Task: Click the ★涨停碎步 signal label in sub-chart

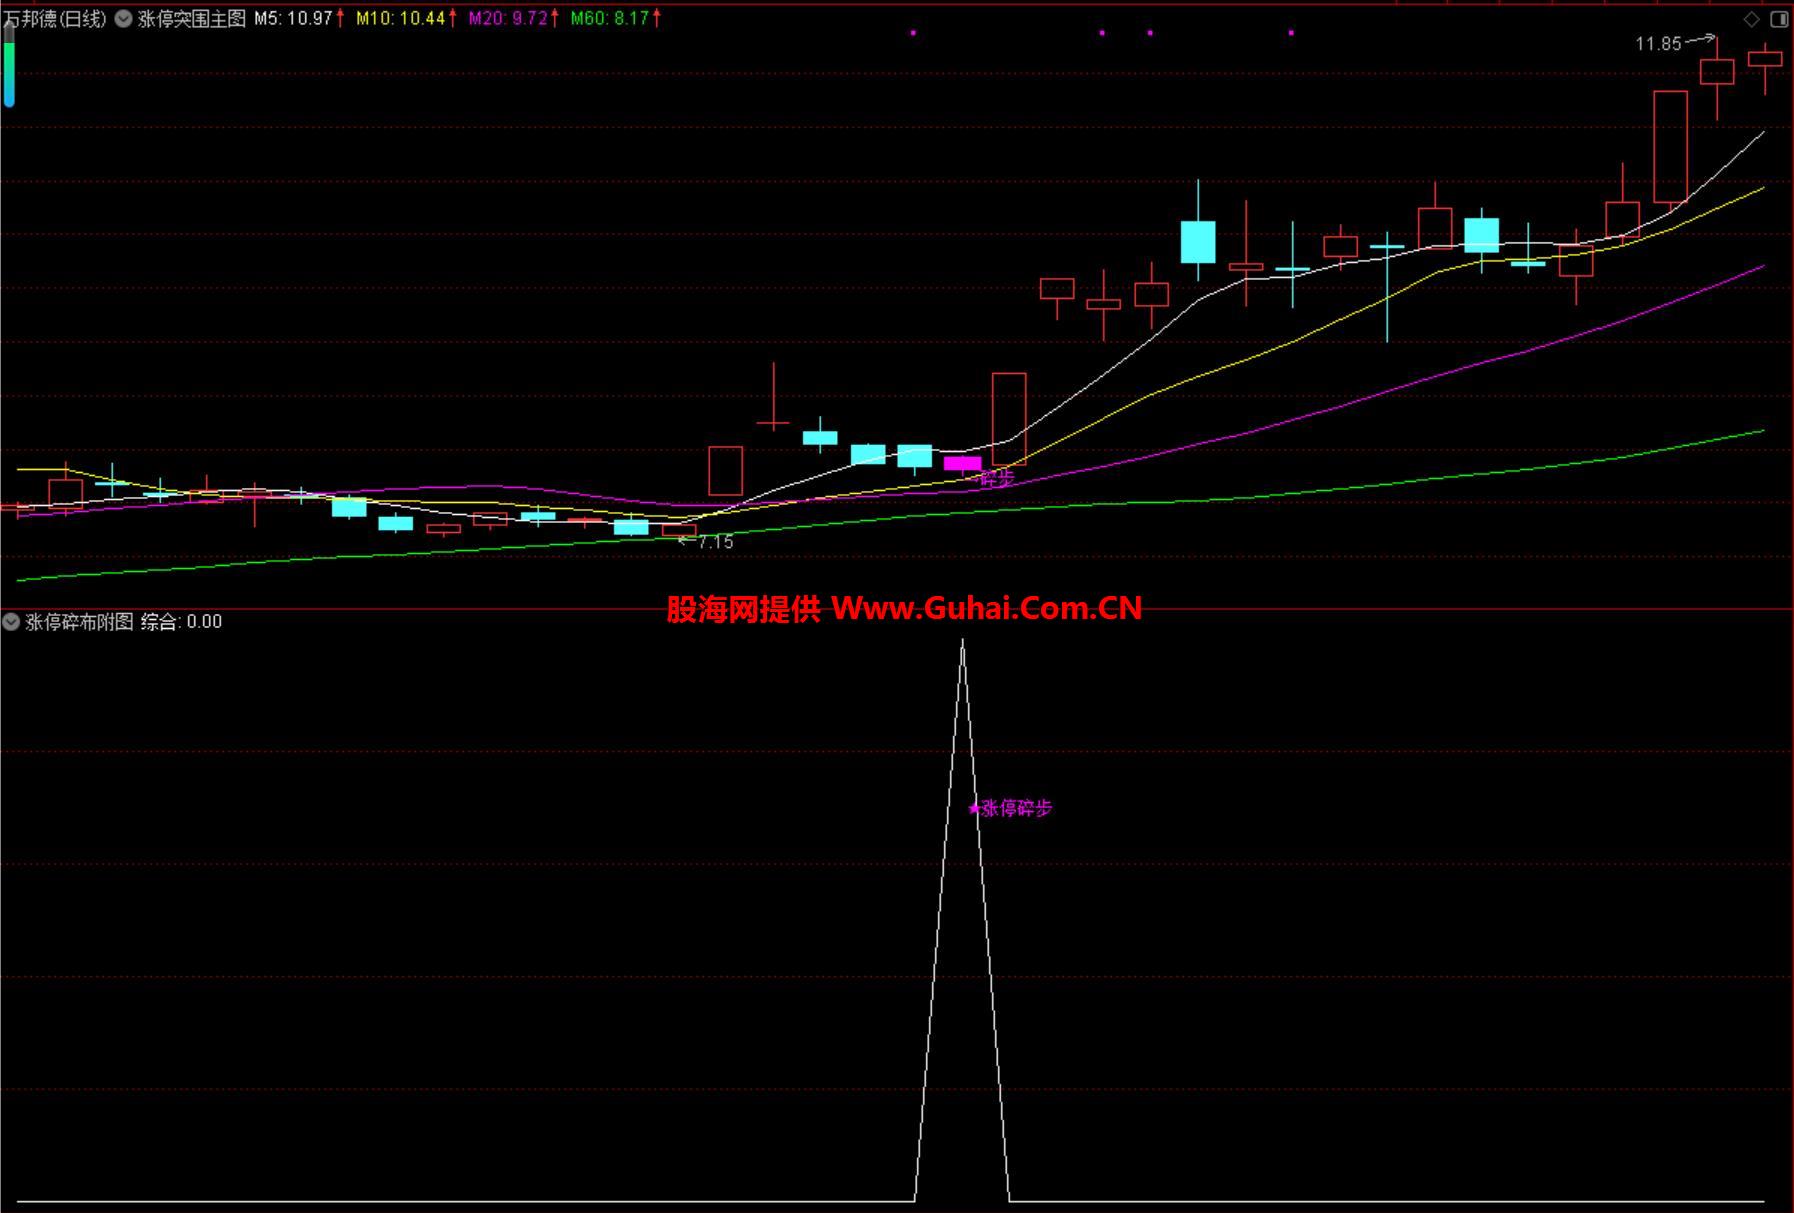Action: tap(1011, 809)
